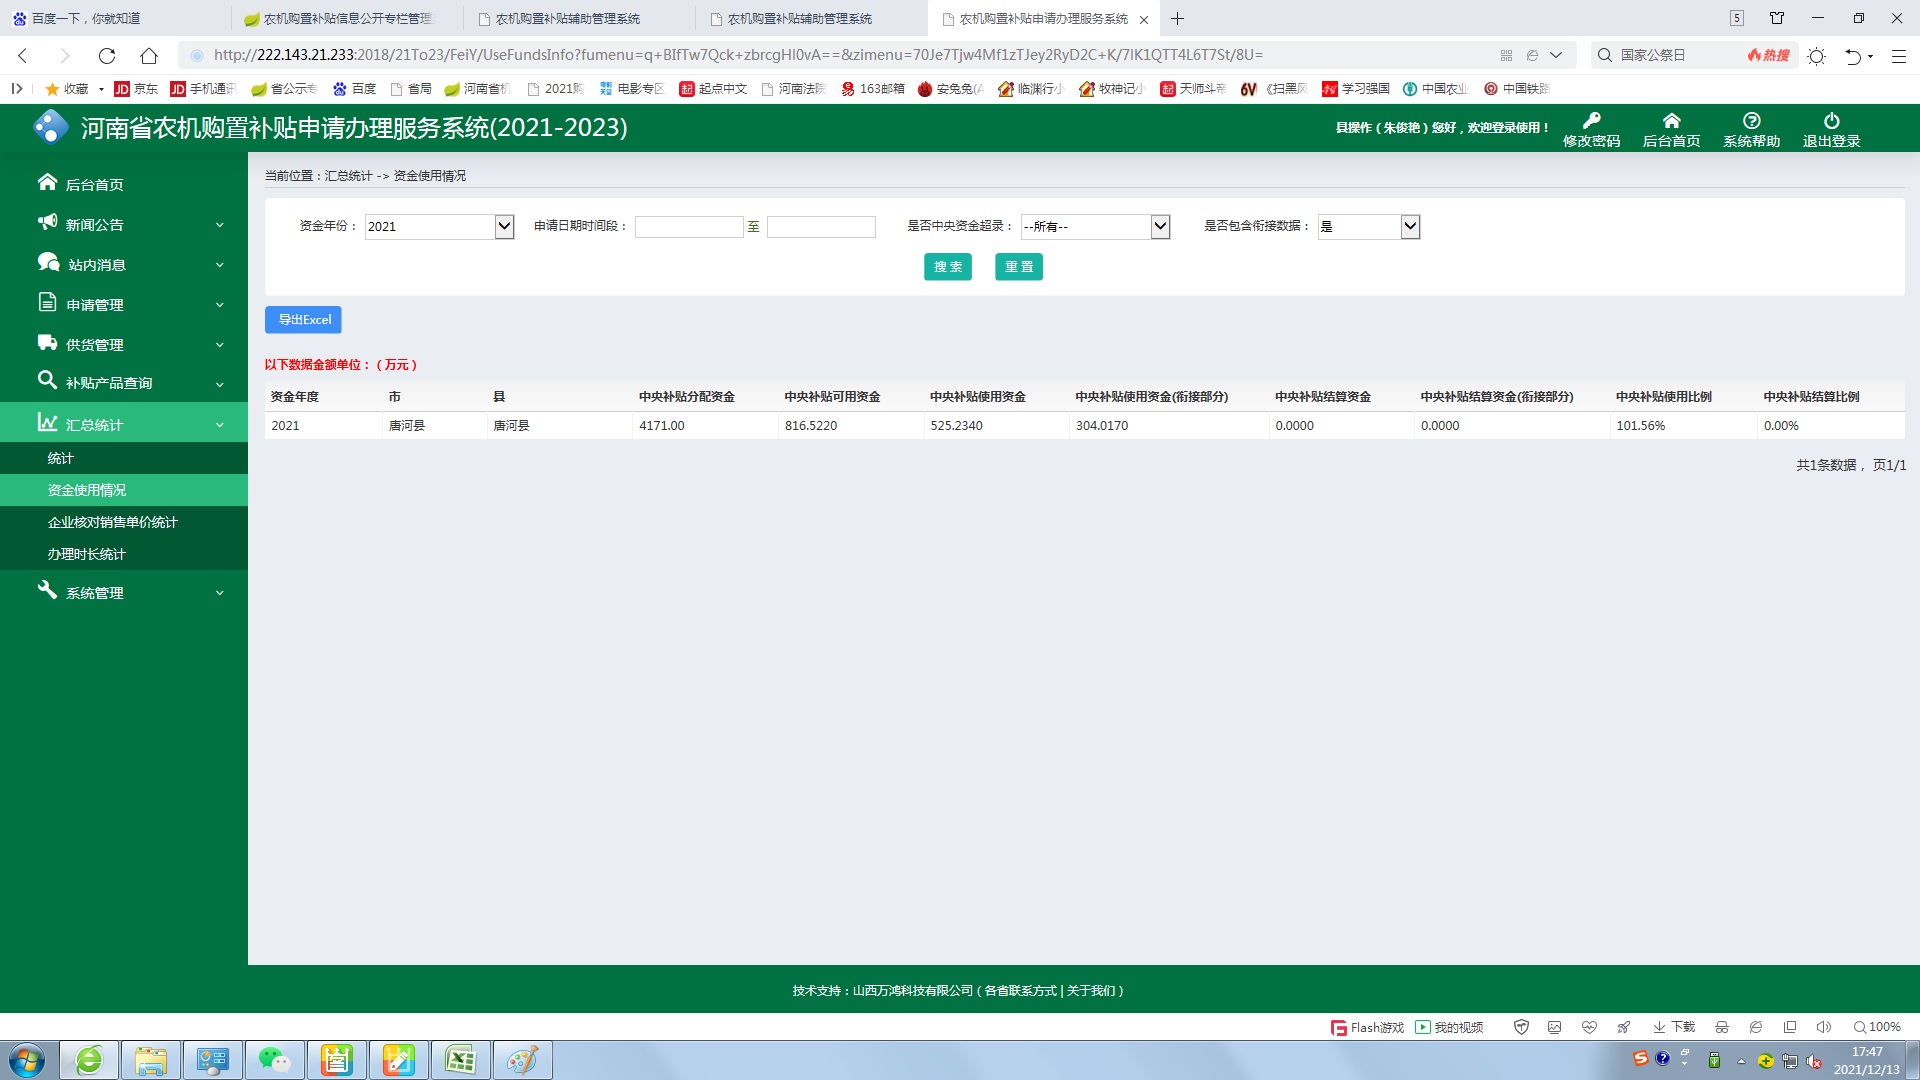
Task: Click the 搜索 button
Action: pyautogui.click(x=947, y=267)
